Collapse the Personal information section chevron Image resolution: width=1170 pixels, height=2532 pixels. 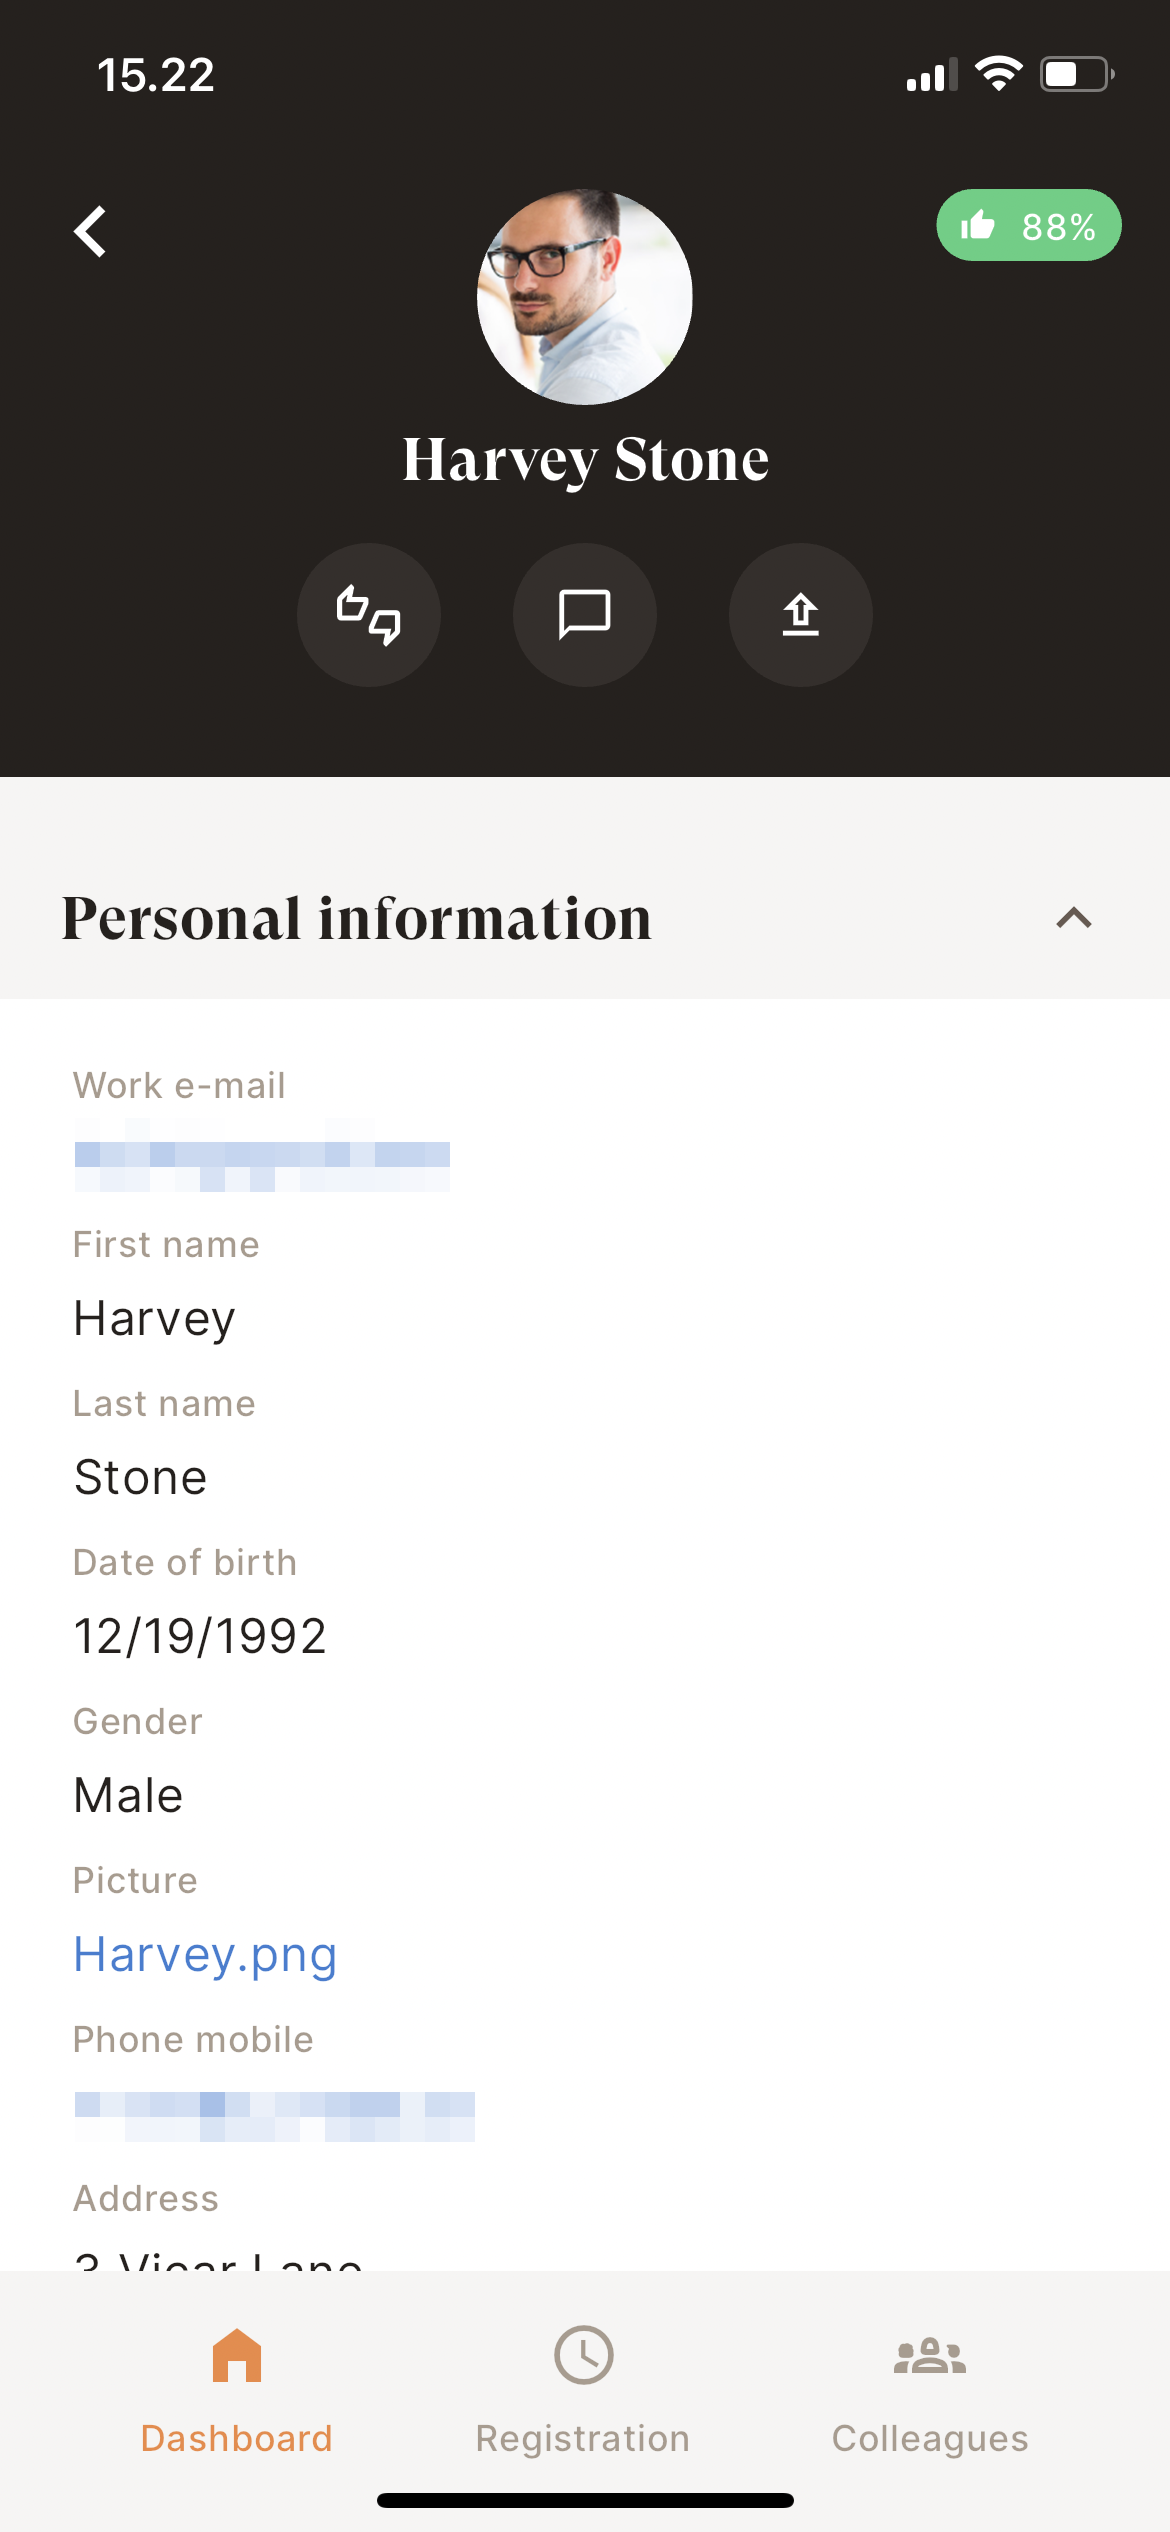[x=1074, y=918]
